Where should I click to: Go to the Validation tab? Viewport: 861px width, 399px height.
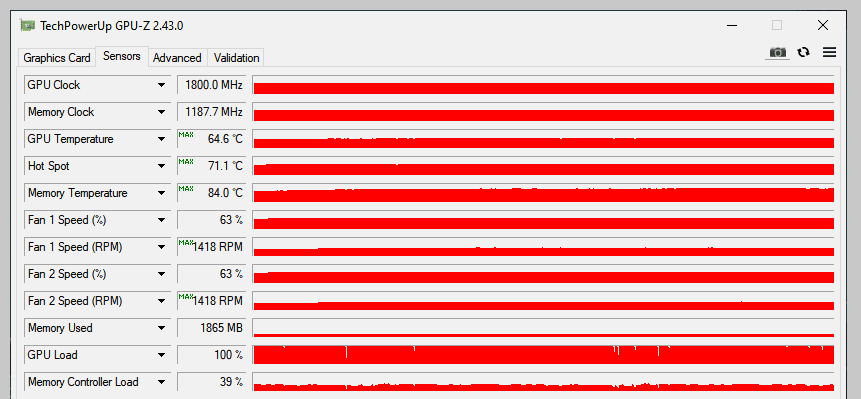pyautogui.click(x=236, y=58)
